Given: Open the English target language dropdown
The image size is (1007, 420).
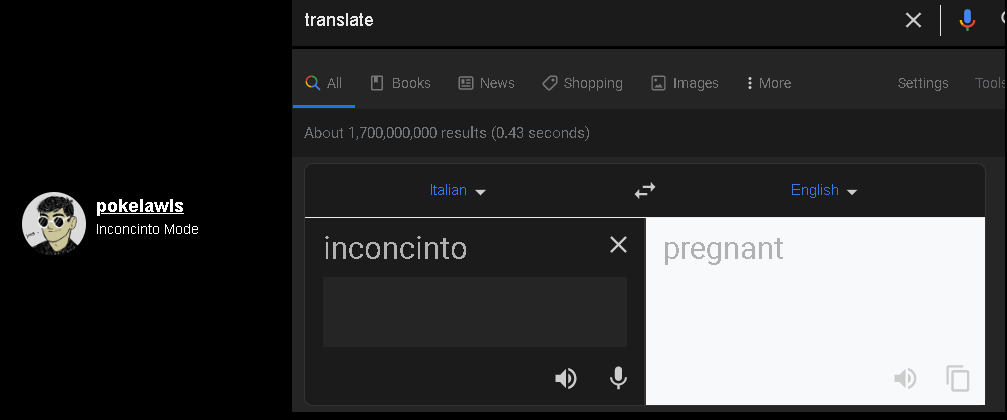Looking at the screenshot, I should coord(824,190).
